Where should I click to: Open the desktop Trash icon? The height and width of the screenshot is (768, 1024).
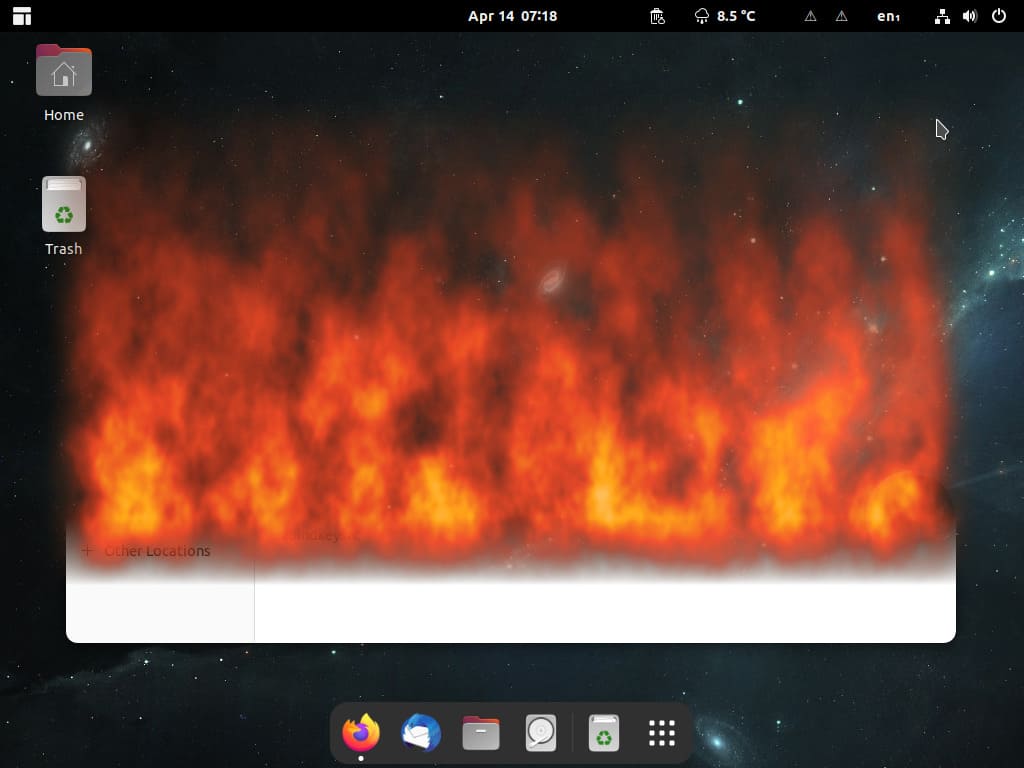coord(64,216)
